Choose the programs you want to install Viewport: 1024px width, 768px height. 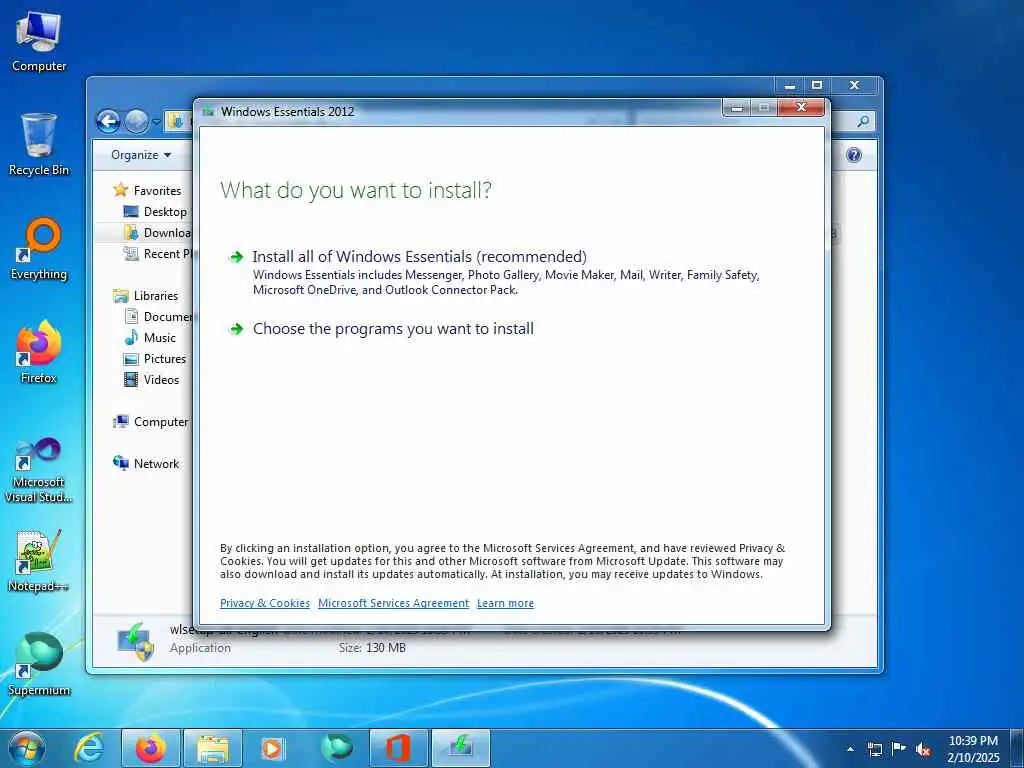pos(393,328)
